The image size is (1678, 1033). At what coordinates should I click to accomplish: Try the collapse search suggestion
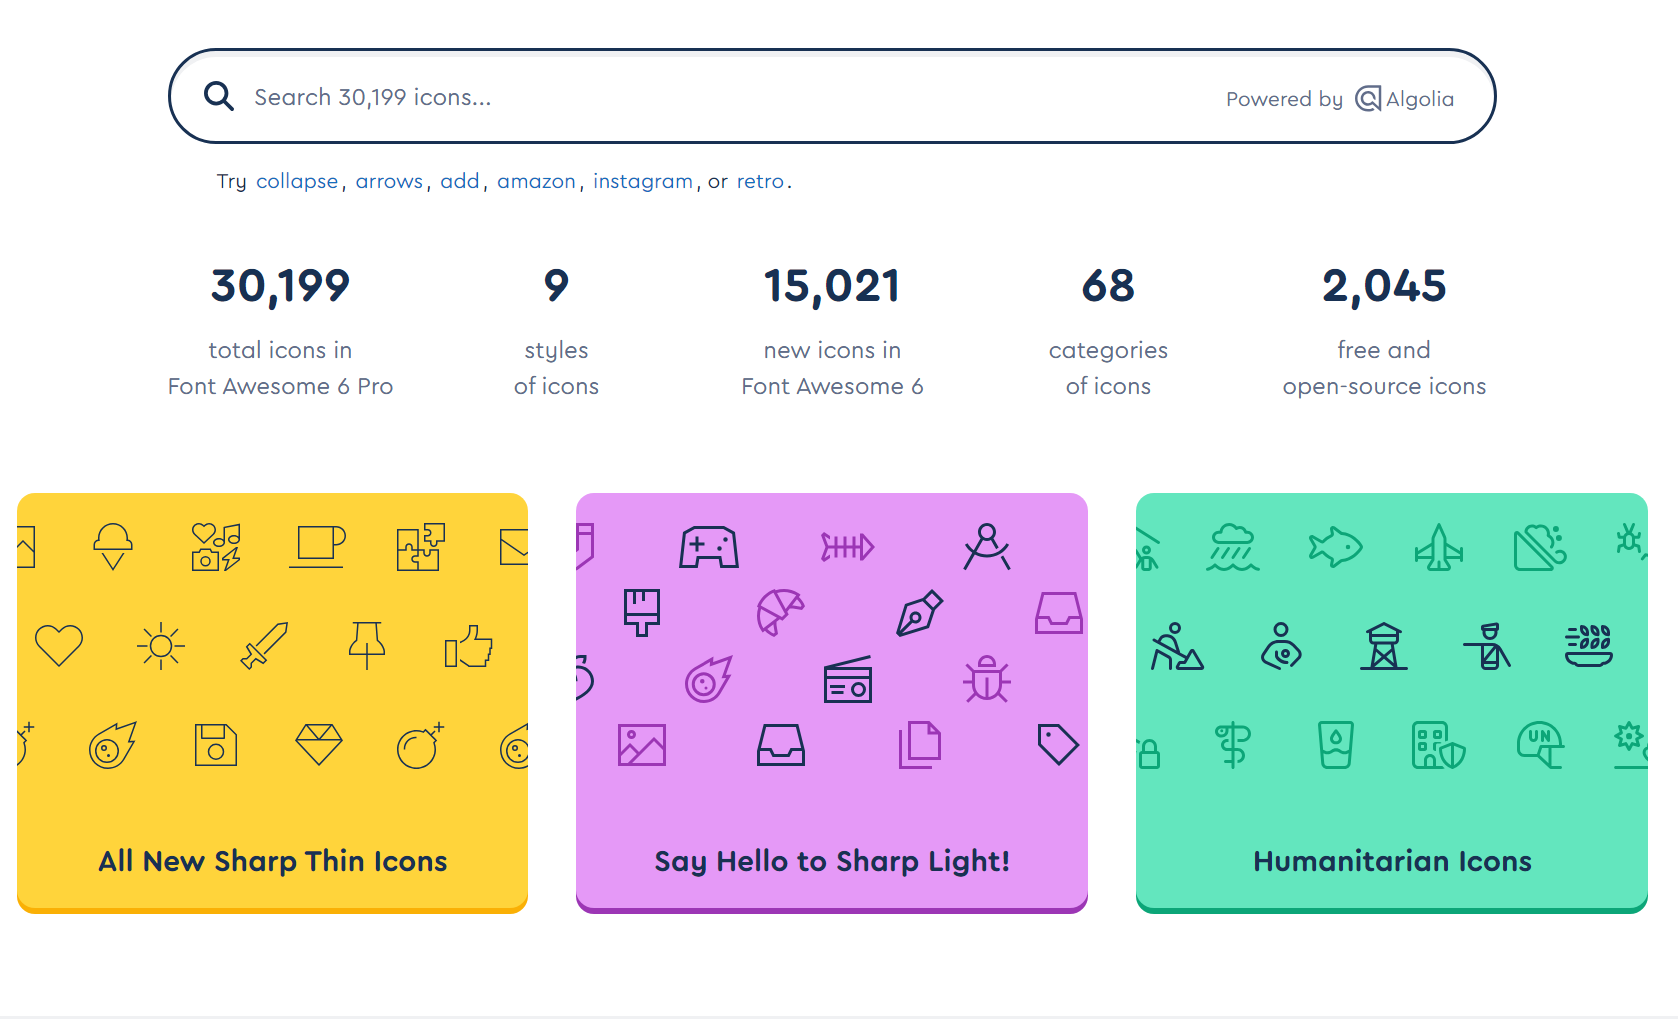[x=297, y=181]
